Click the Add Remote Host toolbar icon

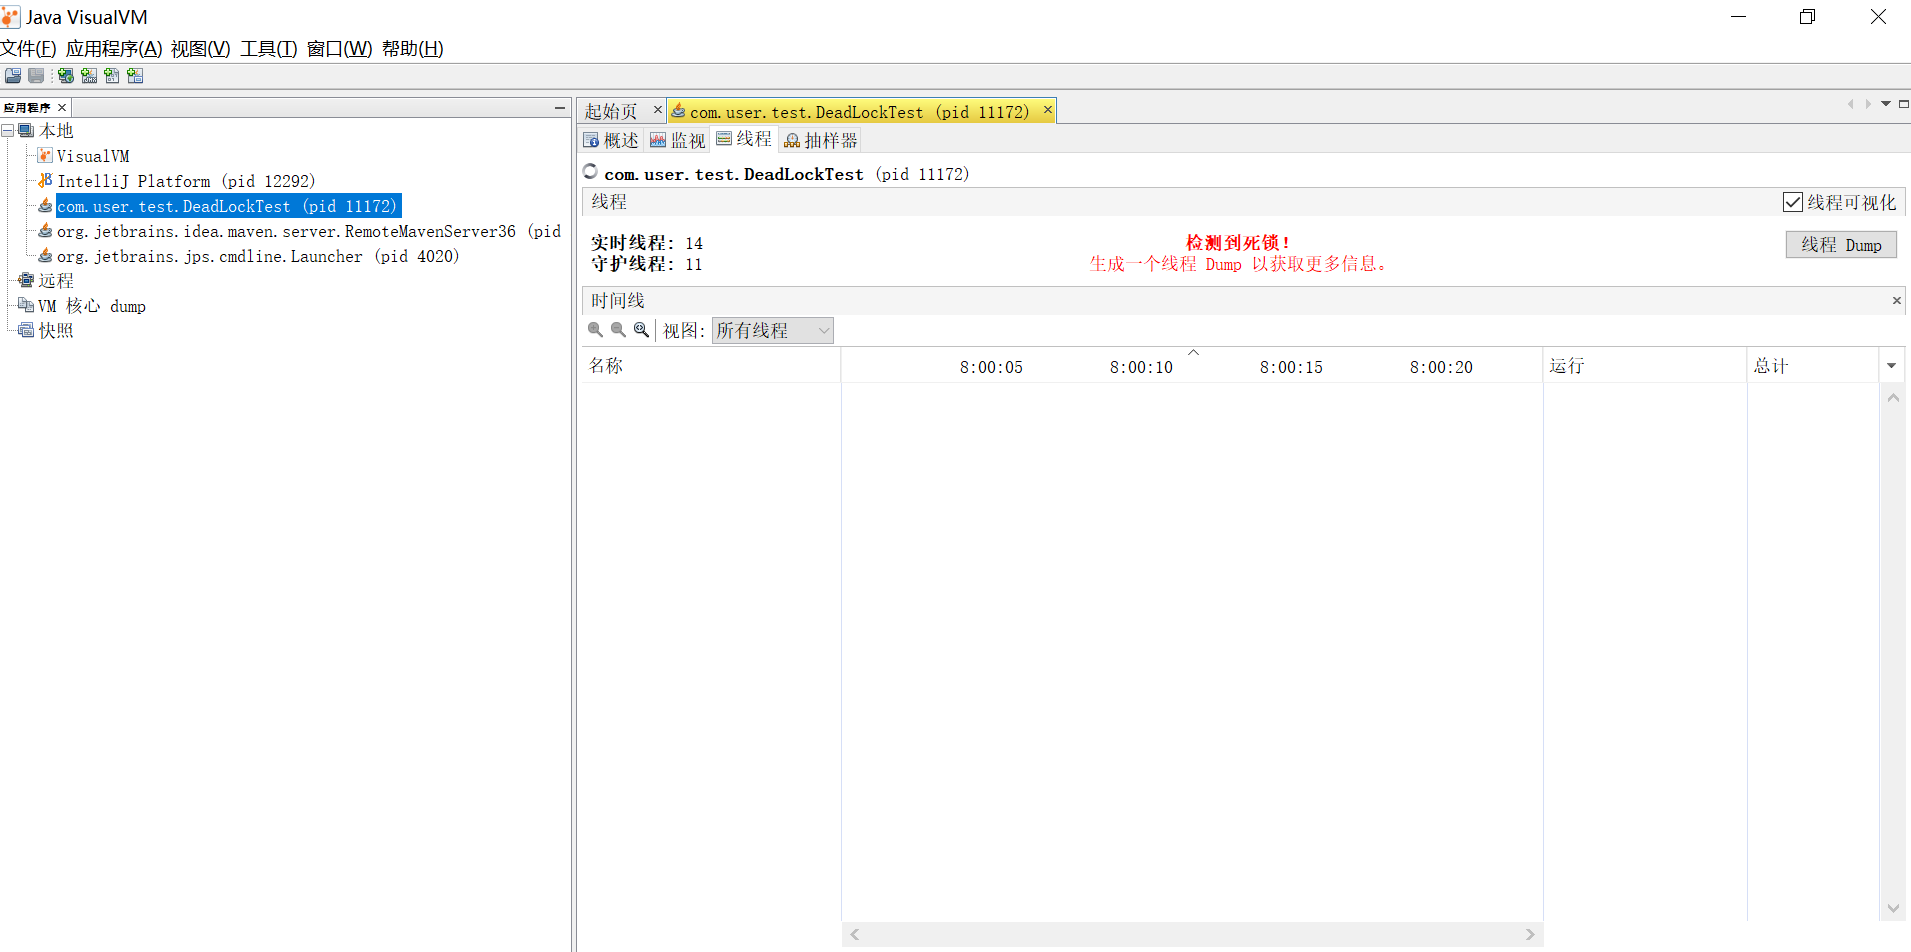pos(66,76)
